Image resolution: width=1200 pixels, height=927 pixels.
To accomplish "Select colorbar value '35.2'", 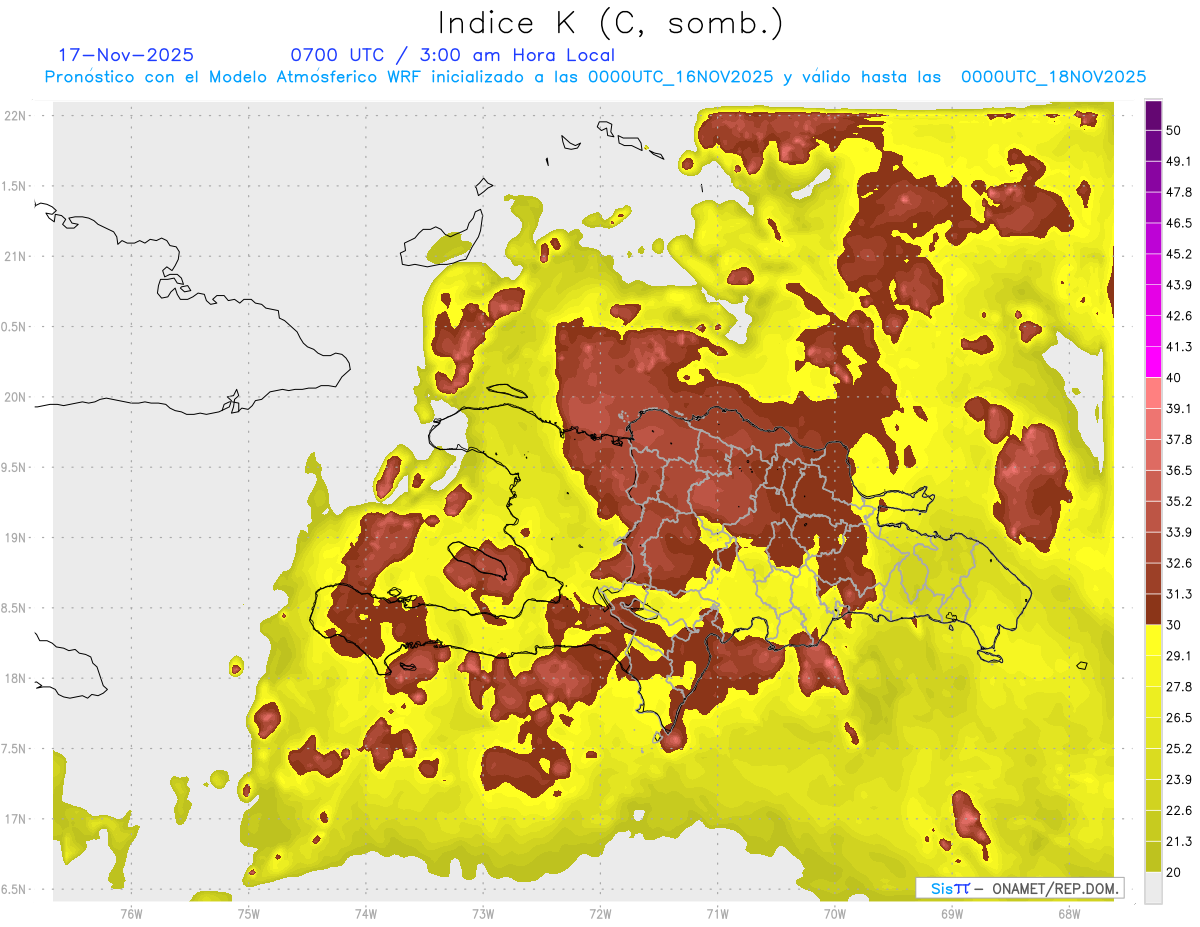I will click(1179, 501).
